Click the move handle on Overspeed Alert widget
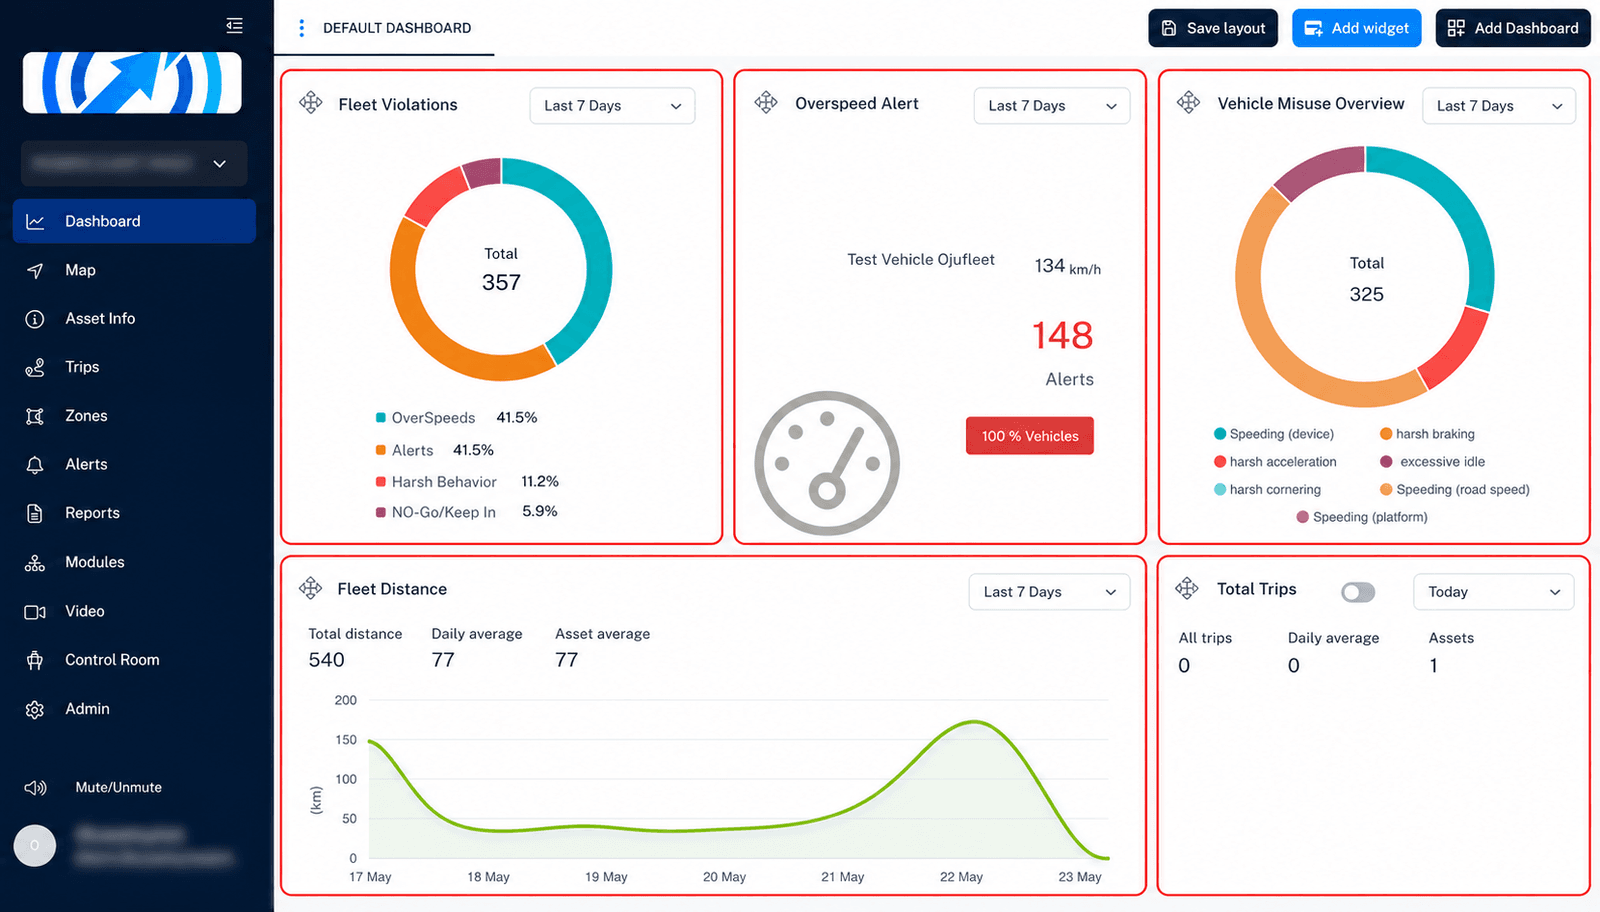 tap(766, 102)
